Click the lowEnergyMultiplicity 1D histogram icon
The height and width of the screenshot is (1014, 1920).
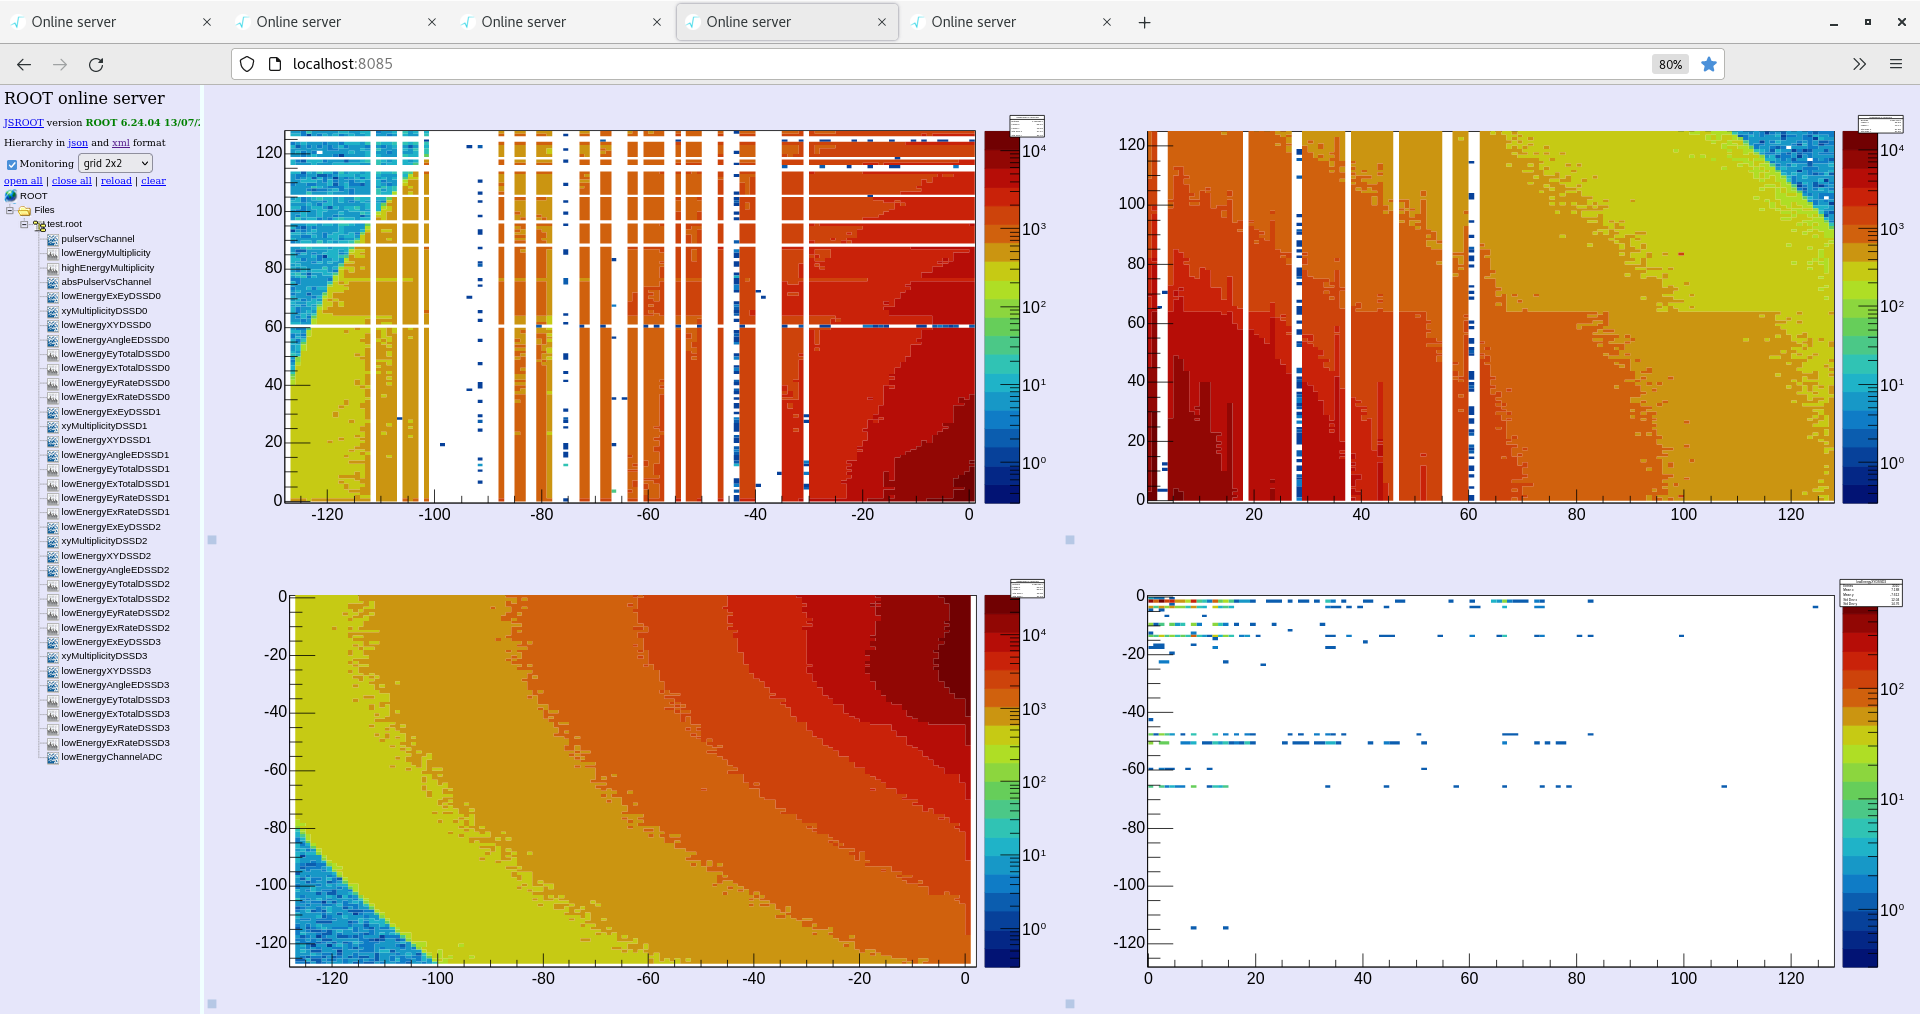[x=53, y=253]
